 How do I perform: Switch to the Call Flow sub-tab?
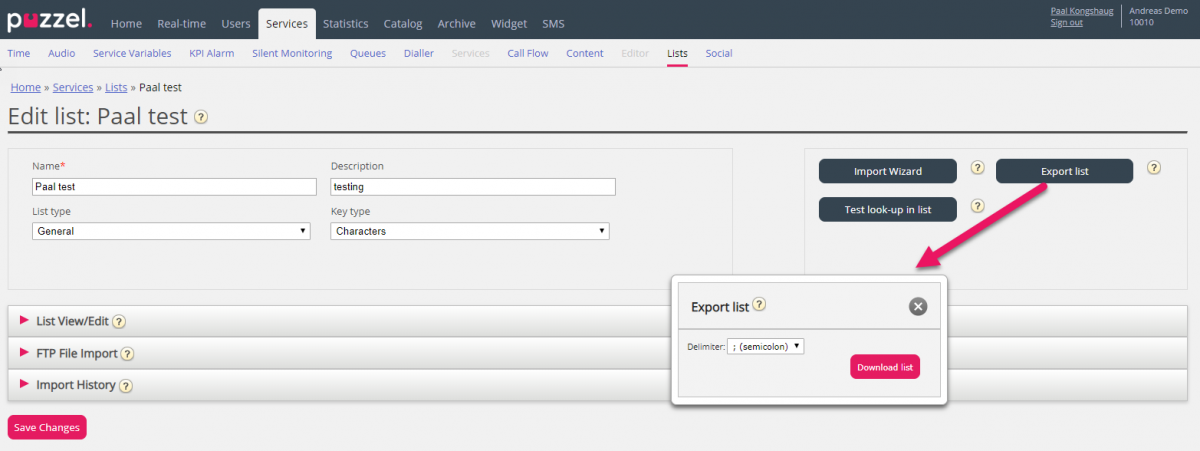click(528, 54)
